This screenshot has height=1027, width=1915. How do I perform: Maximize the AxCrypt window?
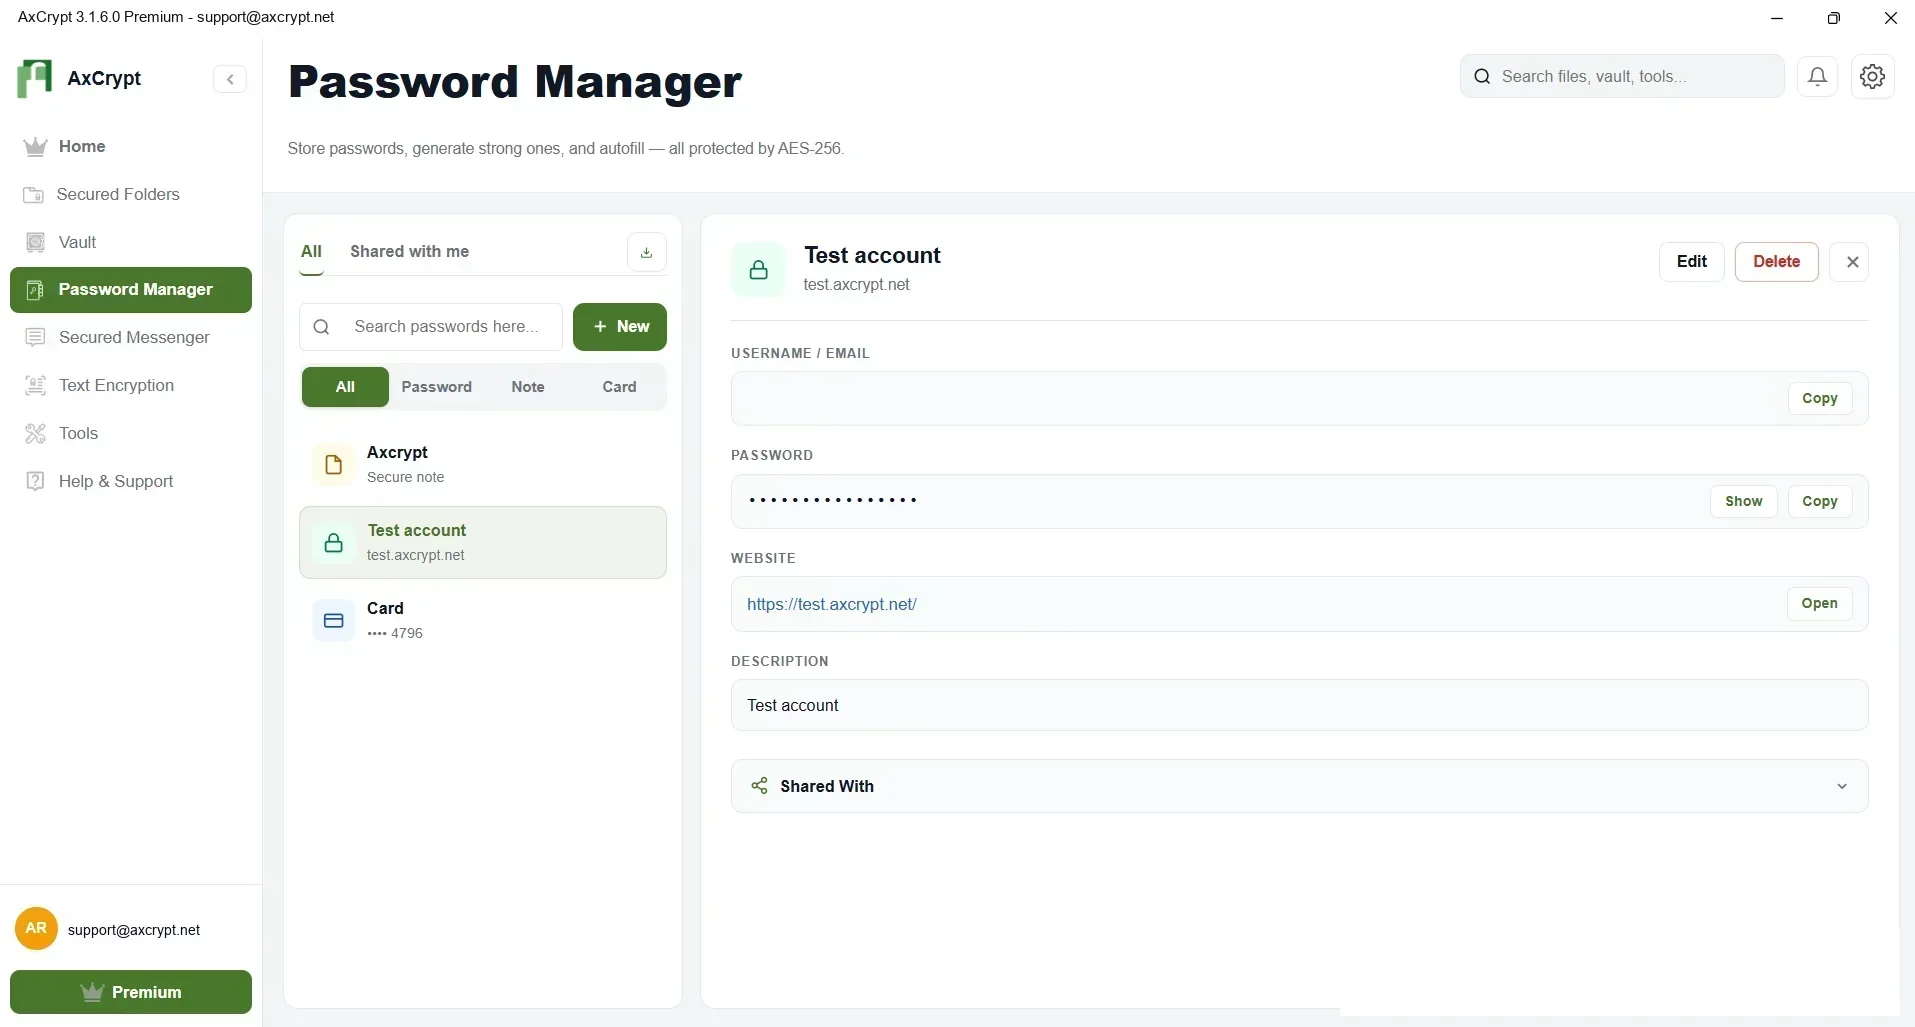pos(1833,18)
